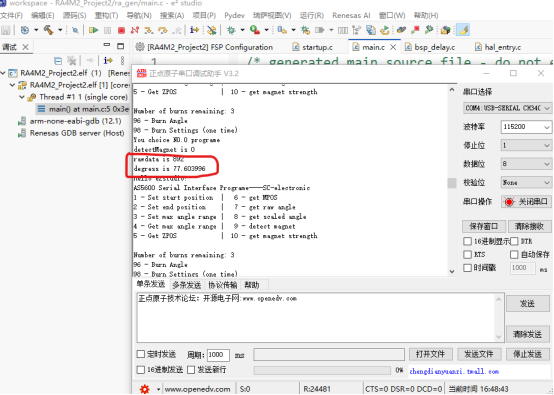Enable the 16进制发送 checkbox
This screenshot has width=554, height=395.
tap(141, 370)
